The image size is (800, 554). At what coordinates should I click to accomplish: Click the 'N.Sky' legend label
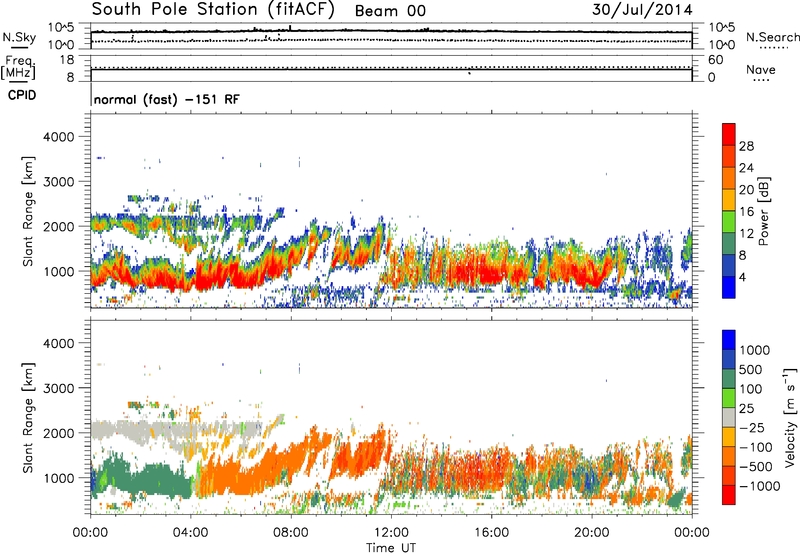coord(19,37)
